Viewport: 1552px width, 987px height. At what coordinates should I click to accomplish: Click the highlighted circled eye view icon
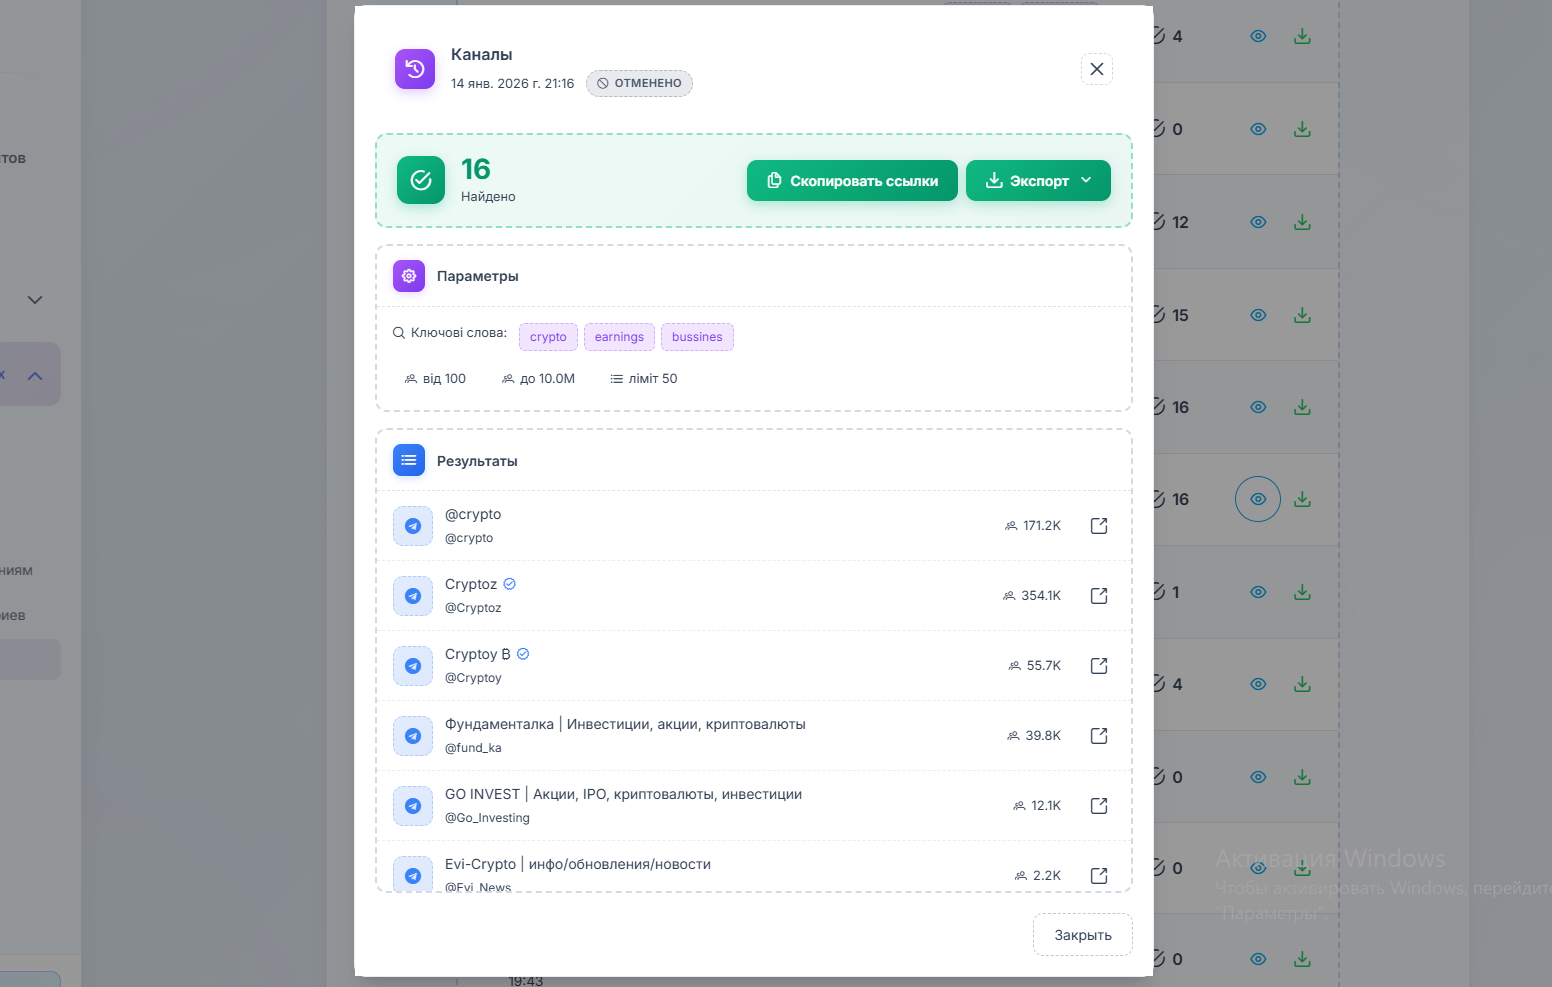point(1258,499)
